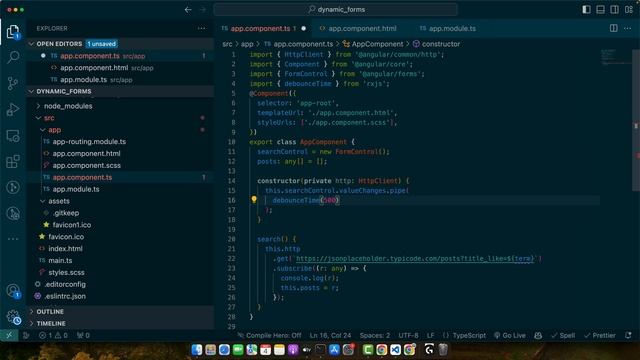This screenshot has height=360, width=640.
Task: Open the Run and Debug view
Action: click(x=13, y=109)
